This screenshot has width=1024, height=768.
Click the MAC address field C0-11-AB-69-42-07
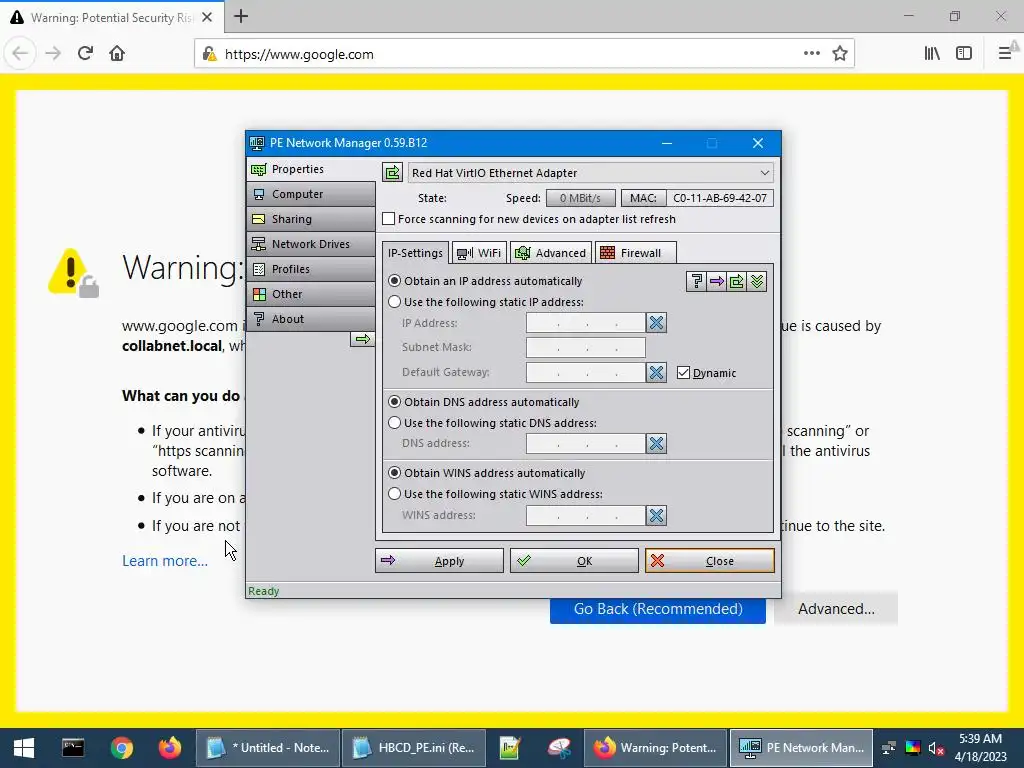point(720,198)
